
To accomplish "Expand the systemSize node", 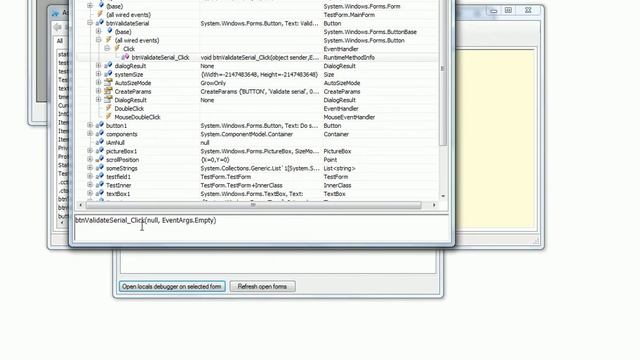I will click(98, 74).
